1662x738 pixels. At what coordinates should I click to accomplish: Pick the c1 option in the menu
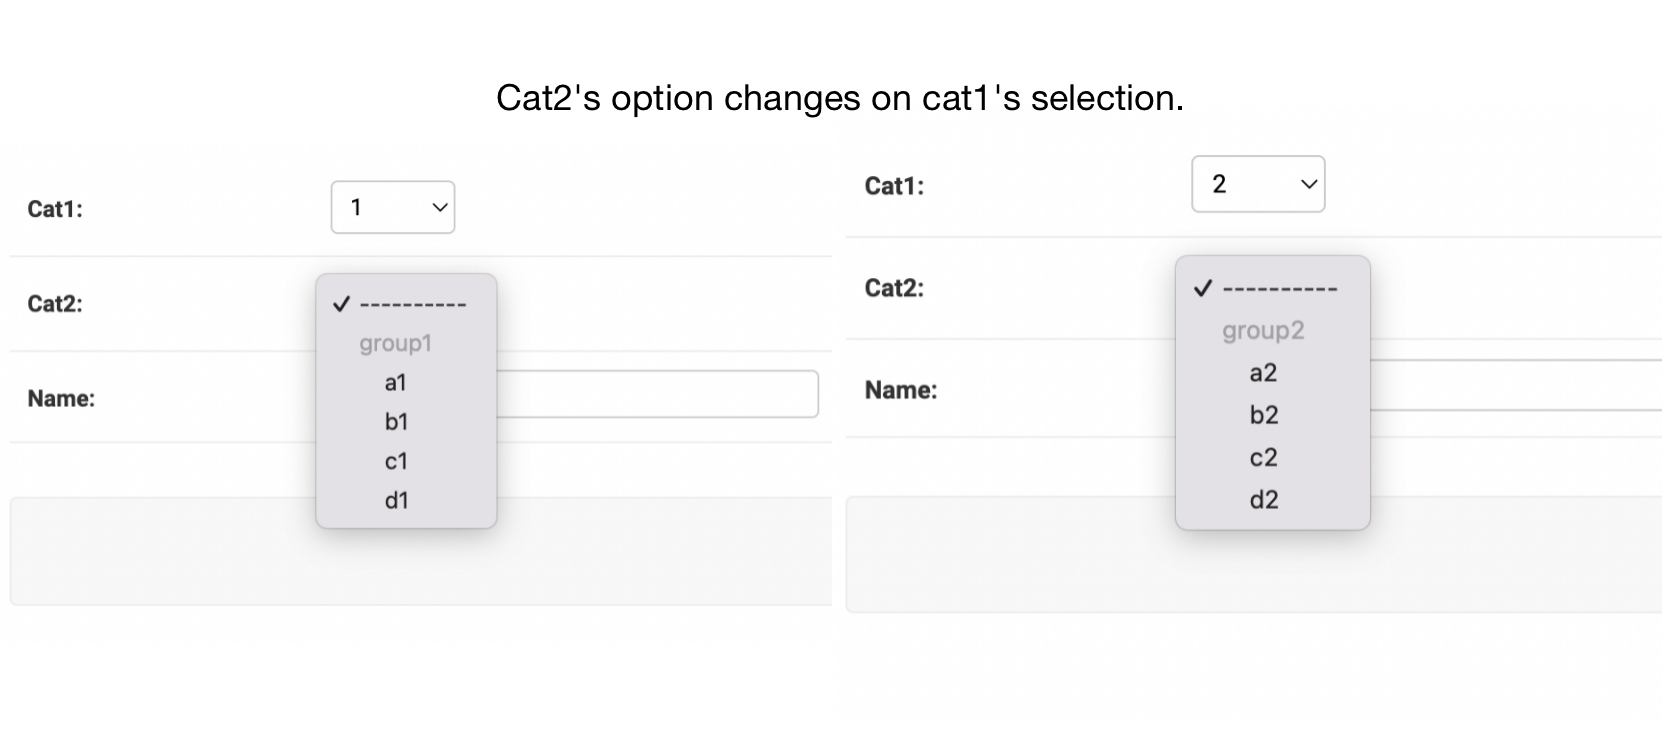point(396,461)
